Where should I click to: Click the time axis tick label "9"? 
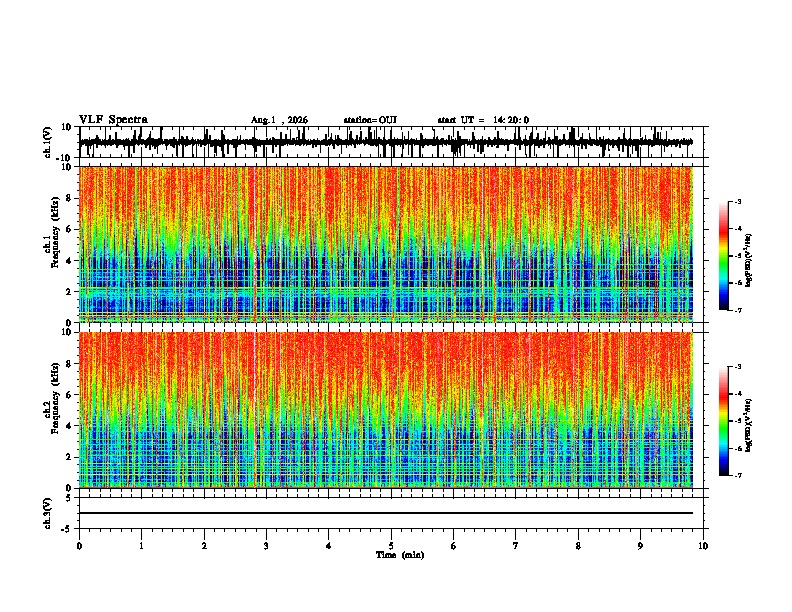640,546
